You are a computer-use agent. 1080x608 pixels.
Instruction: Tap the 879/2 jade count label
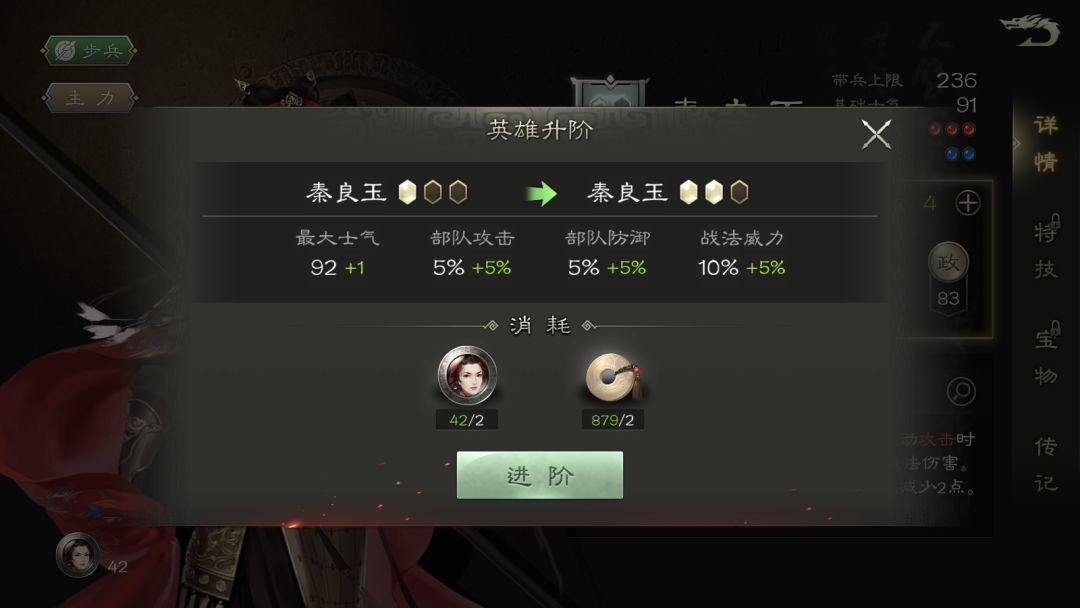coord(612,420)
